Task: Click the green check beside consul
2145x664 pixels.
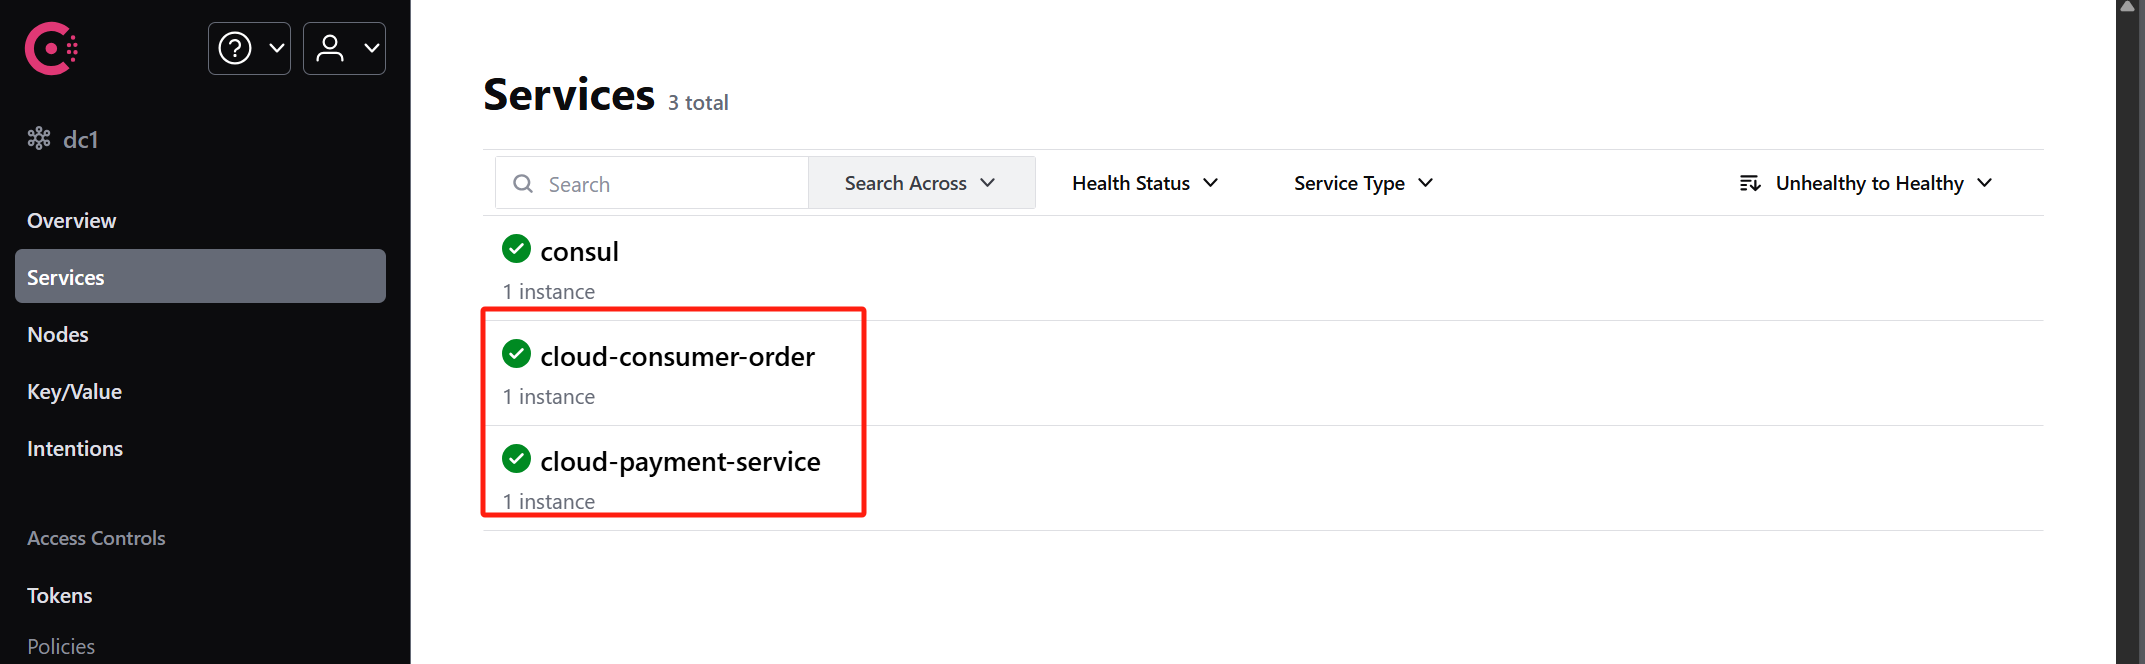Action: [516, 248]
